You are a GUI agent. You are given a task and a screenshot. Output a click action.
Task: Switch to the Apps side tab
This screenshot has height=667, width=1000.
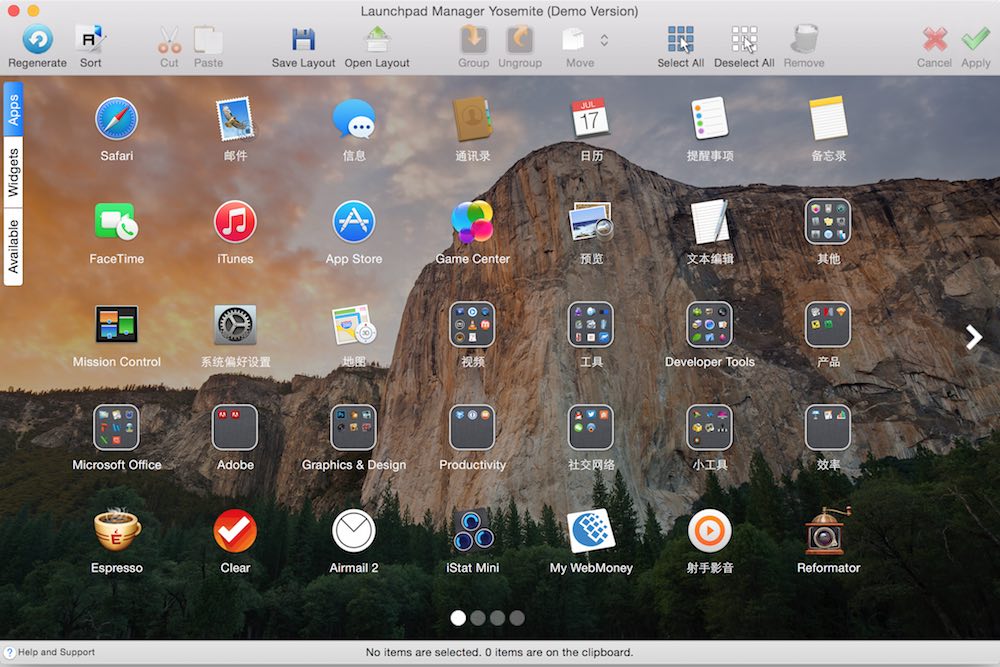pos(13,109)
